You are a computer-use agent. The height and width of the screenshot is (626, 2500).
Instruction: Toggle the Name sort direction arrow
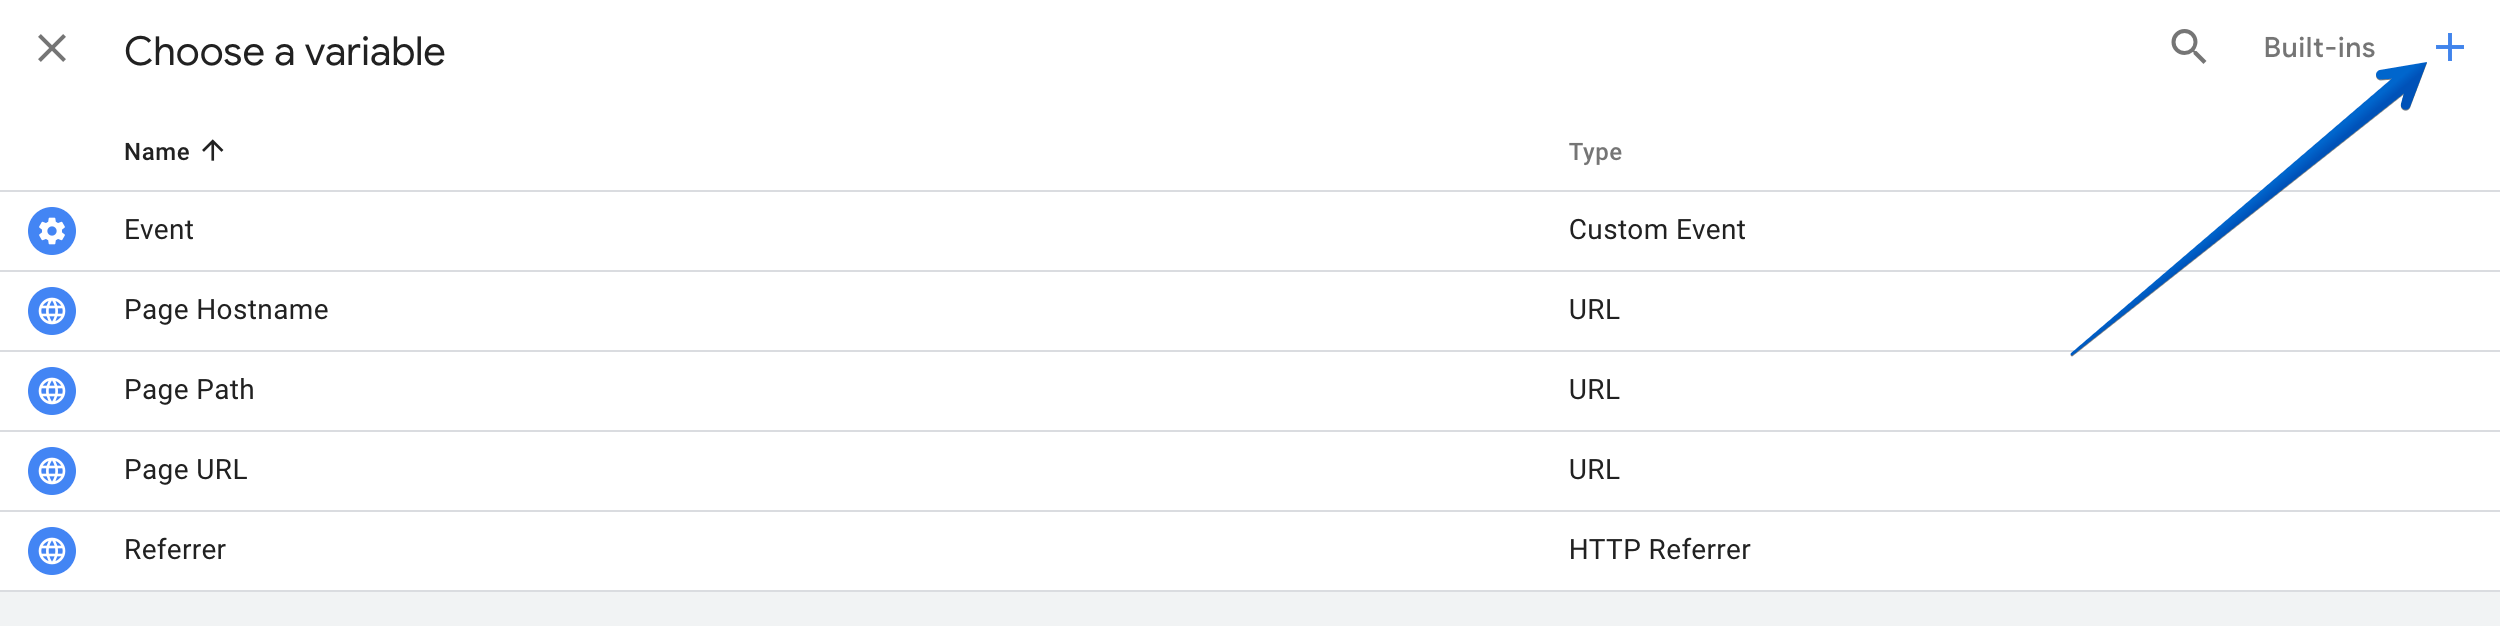point(212,150)
